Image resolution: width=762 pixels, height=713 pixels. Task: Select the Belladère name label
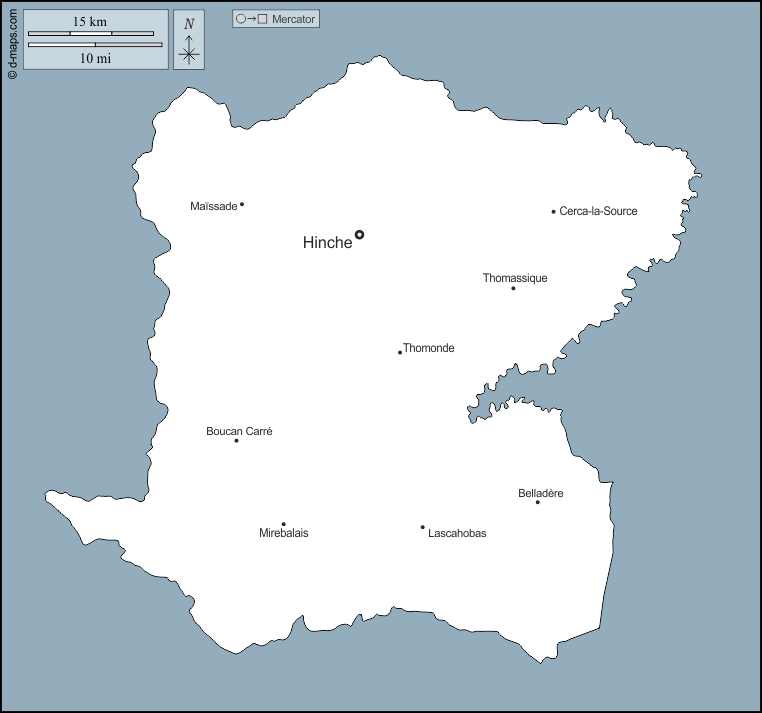541,493
